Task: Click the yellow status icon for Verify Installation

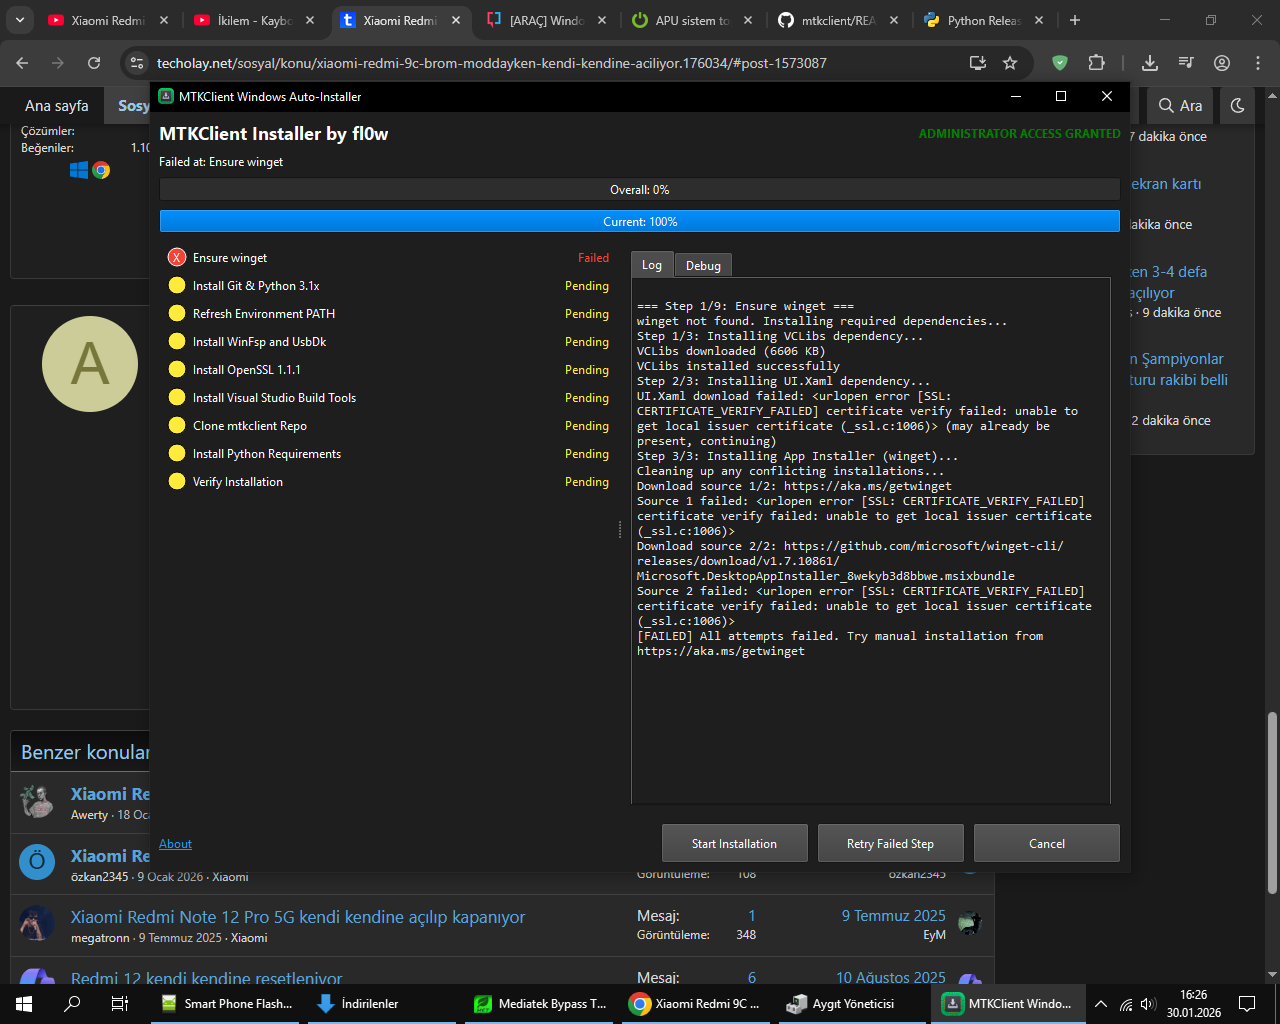Action: tap(177, 482)
